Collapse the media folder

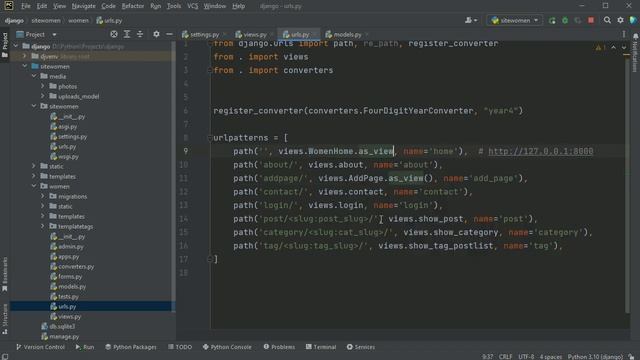click(x=34, y=76)
